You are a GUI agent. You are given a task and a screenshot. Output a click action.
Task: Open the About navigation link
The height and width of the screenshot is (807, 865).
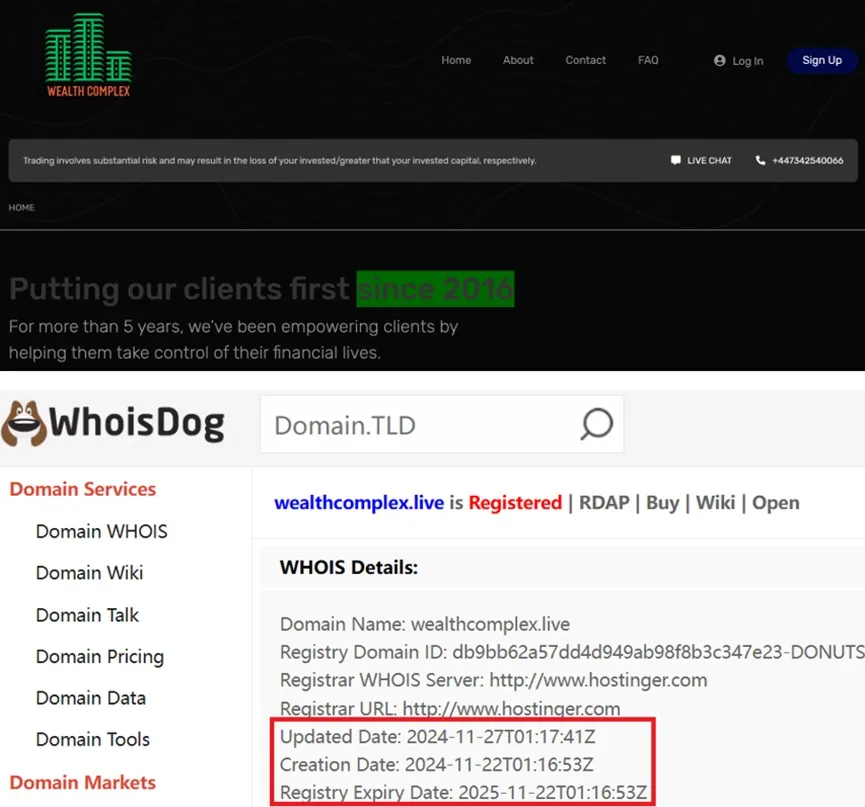(x=518, y=60)
